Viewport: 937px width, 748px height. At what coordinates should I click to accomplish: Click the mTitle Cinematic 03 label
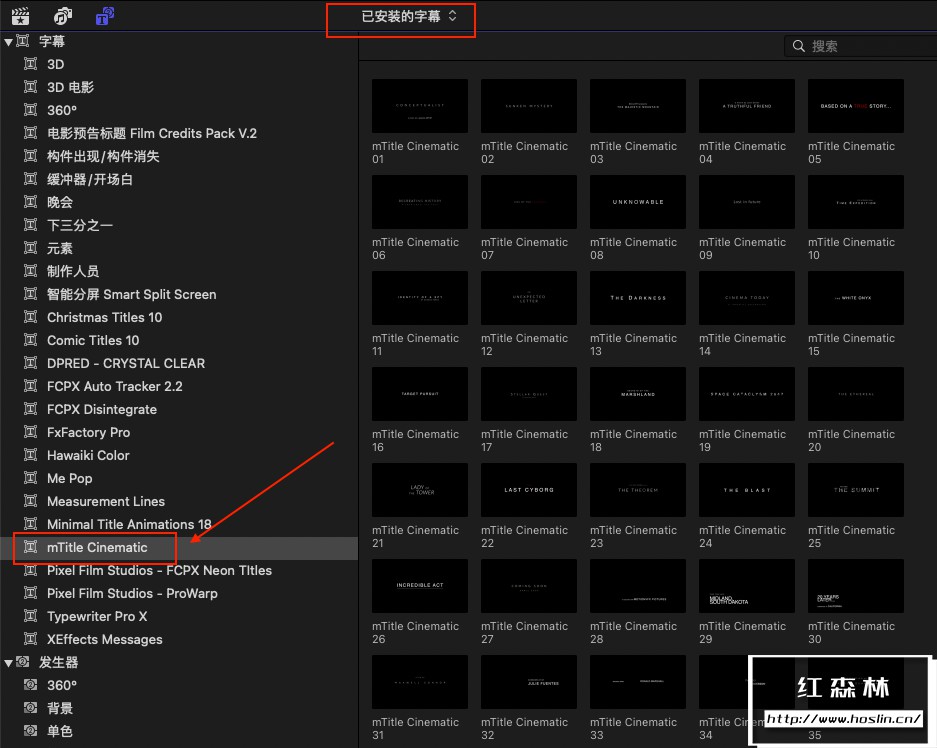[633, 152]
